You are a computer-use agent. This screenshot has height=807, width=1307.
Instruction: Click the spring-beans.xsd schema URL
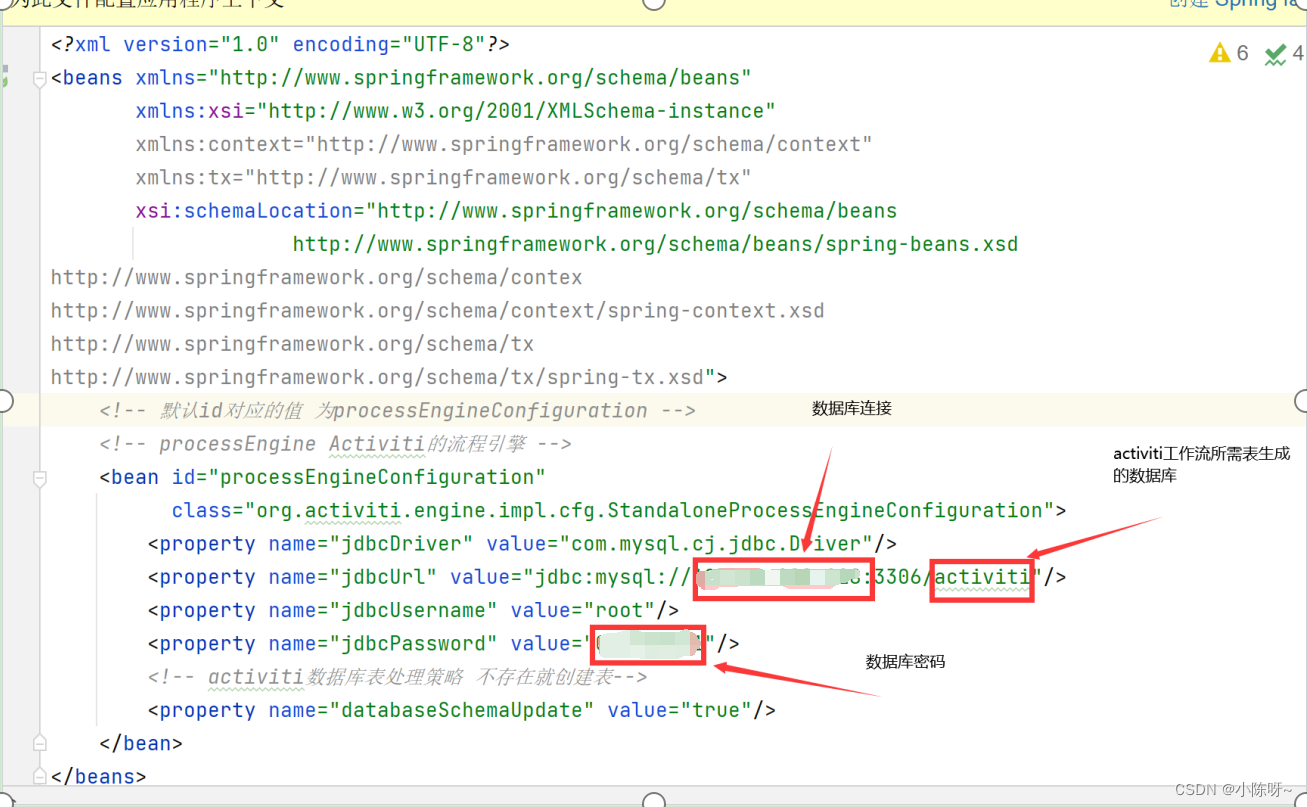point(655,244)
